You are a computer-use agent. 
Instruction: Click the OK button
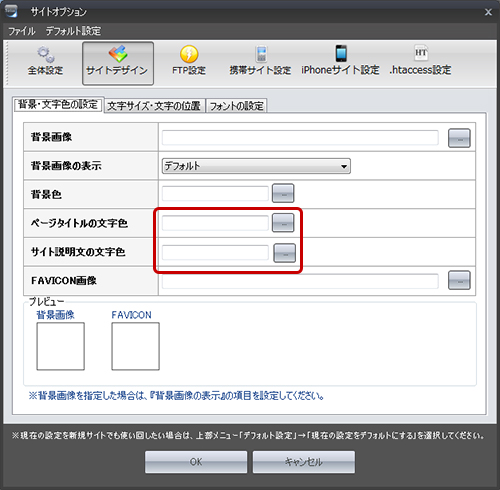pos(196,462)
